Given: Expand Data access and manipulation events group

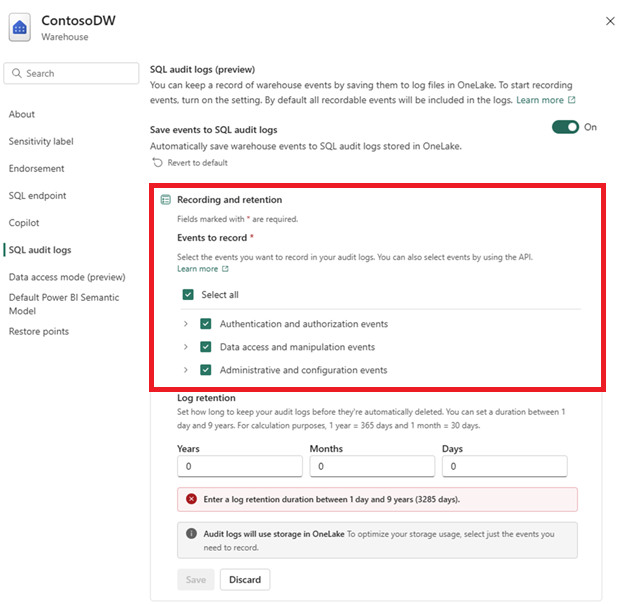Looking at the screenshot, I should coord(185,347).
